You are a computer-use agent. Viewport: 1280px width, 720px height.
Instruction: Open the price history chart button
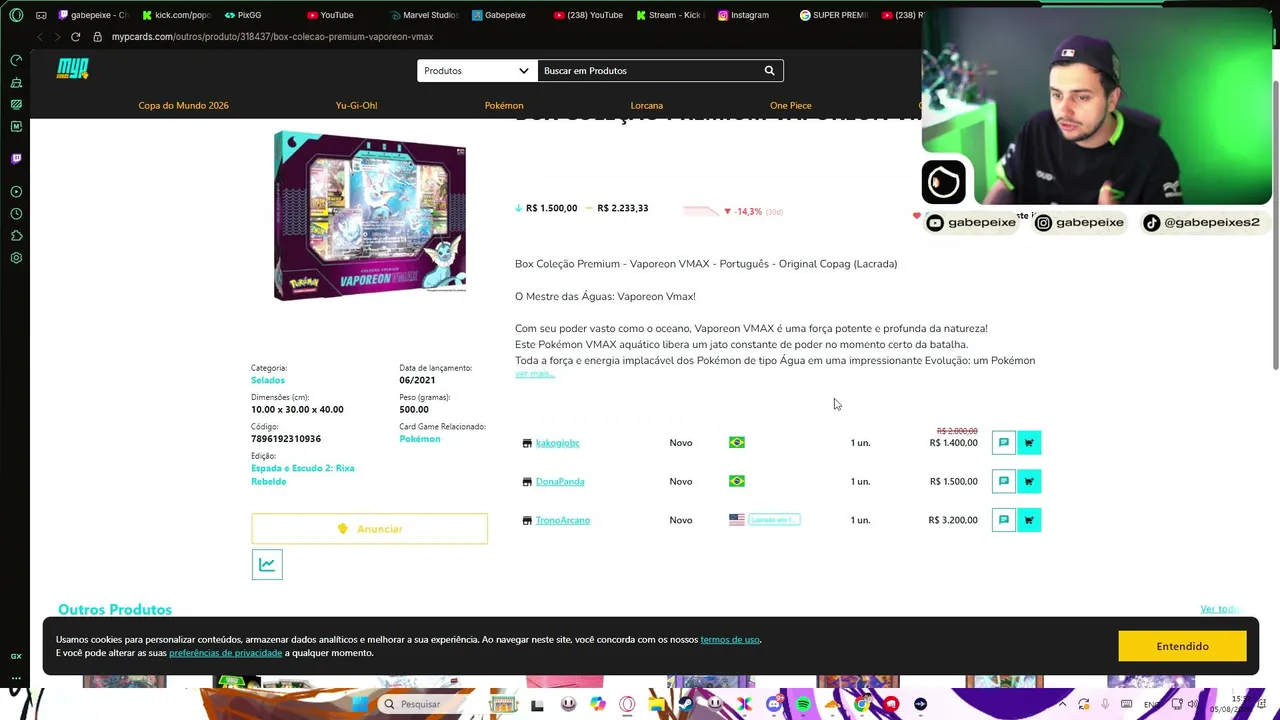pyautogui.click(x=267, y=565)
